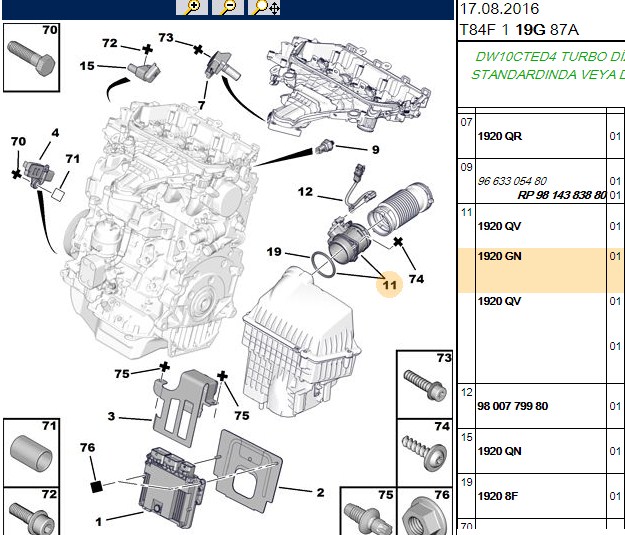The image size is (625, 535).
Task: Click the screw 72 thumbnail inset
Action: [31, 511]
